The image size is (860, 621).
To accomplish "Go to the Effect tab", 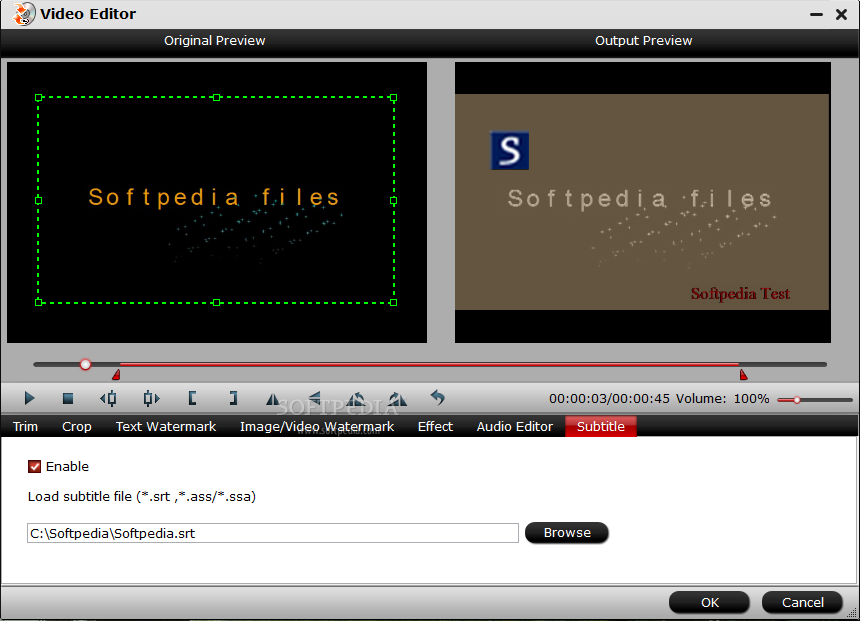I will coord(435,426).
